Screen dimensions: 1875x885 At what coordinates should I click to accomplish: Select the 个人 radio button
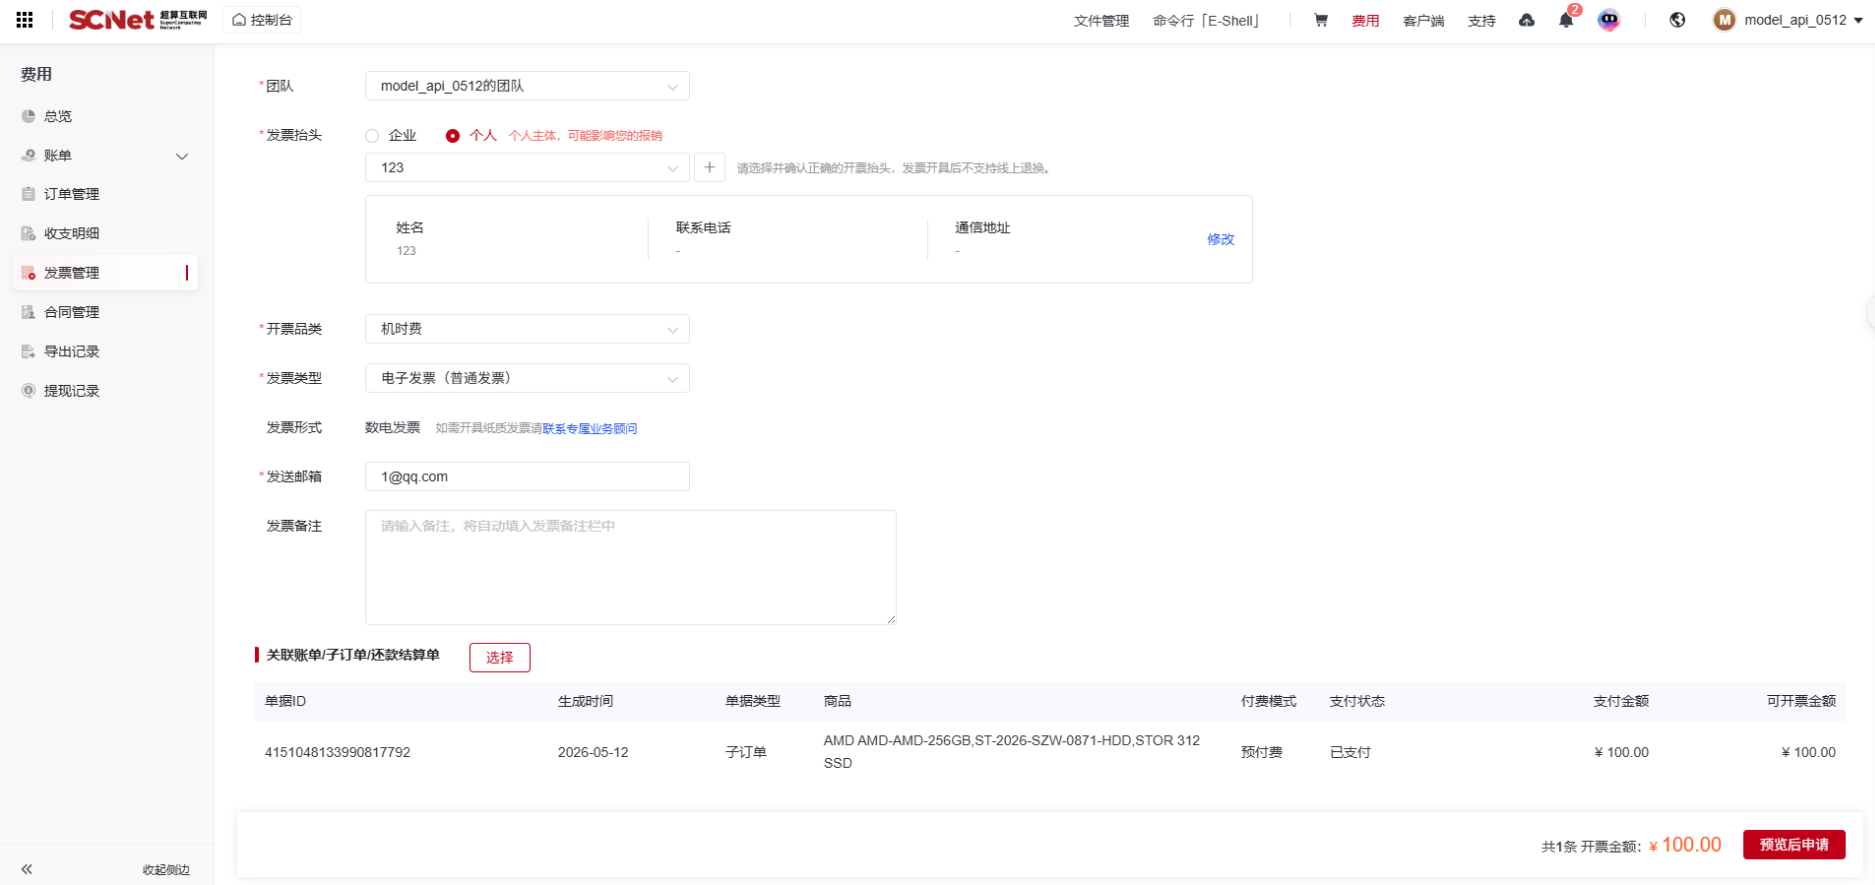click(453, 135)
